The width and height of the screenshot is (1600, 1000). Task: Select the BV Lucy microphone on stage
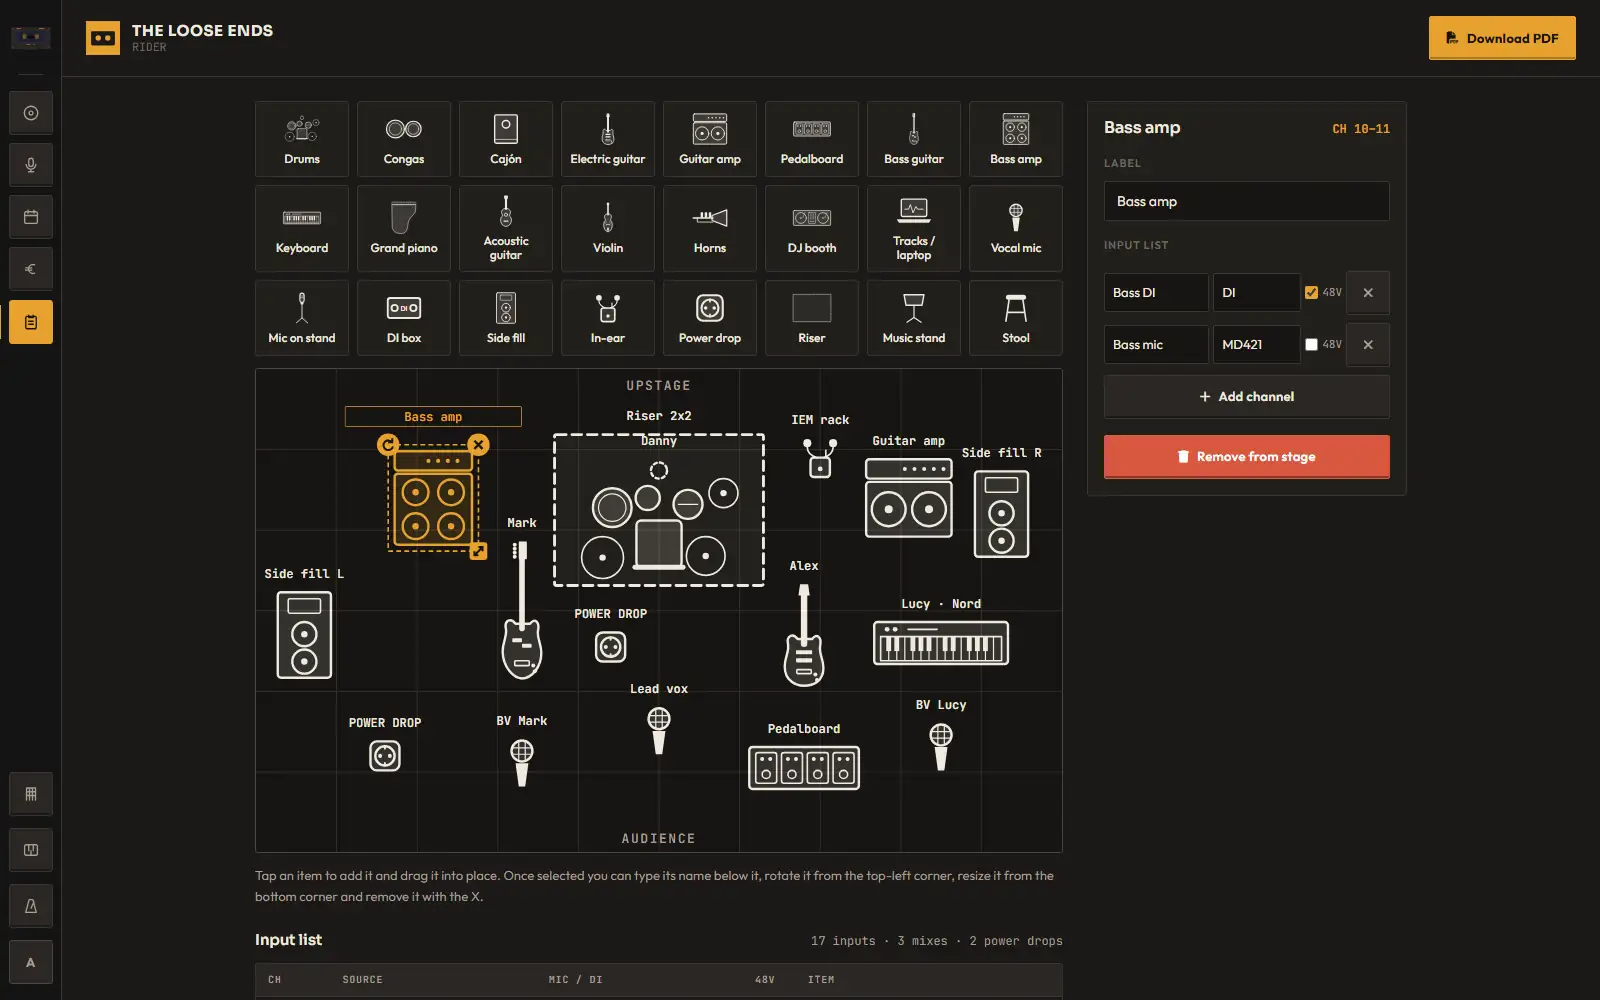tap(941, 747)
